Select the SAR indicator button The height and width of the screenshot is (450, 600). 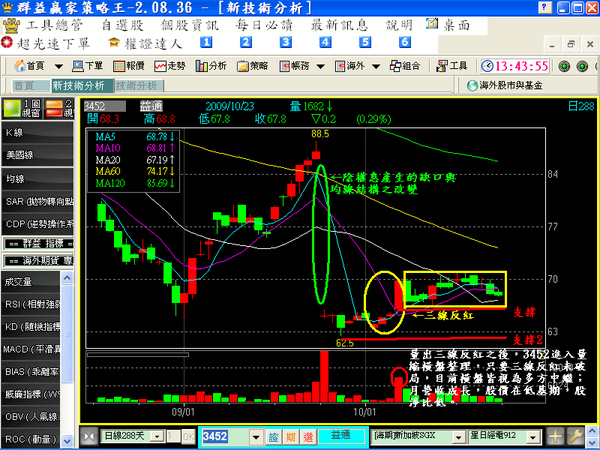[x=38, y=201]
